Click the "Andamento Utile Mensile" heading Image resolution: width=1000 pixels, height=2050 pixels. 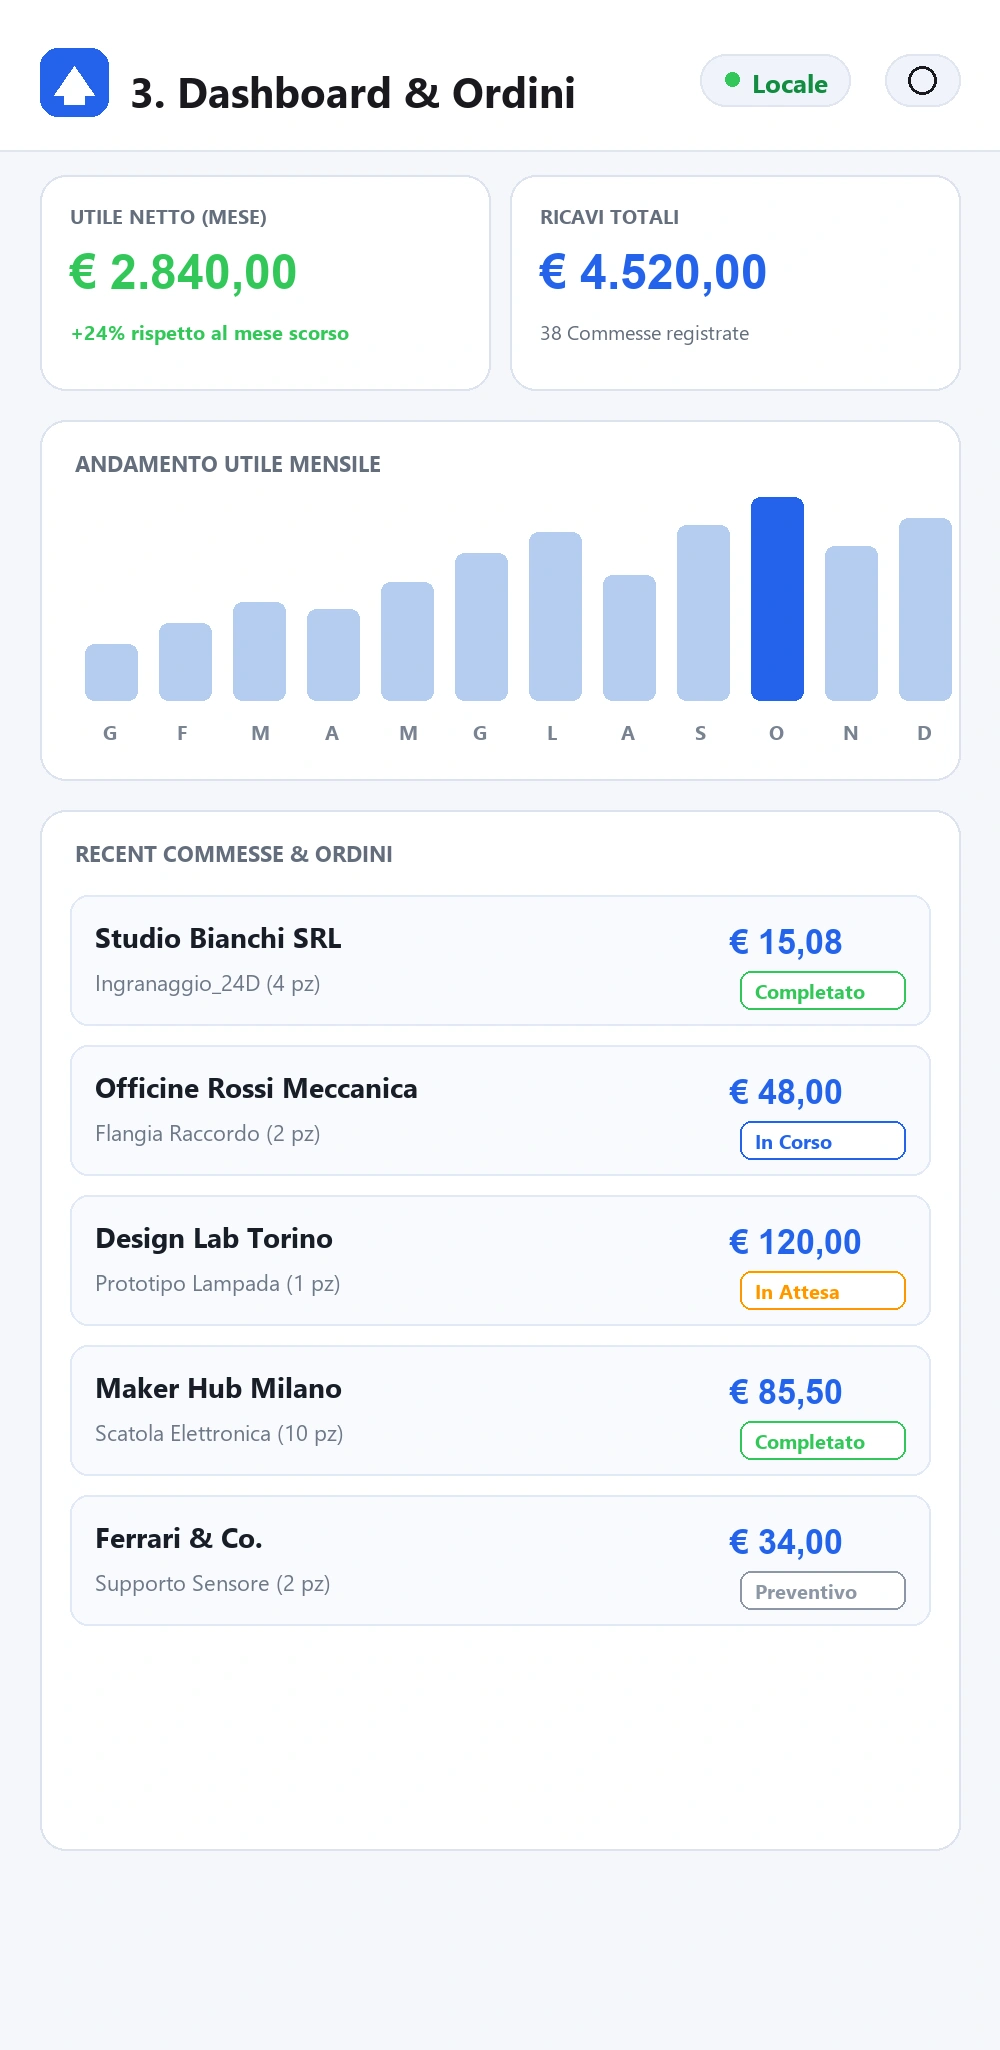click(x=228, y=464)
